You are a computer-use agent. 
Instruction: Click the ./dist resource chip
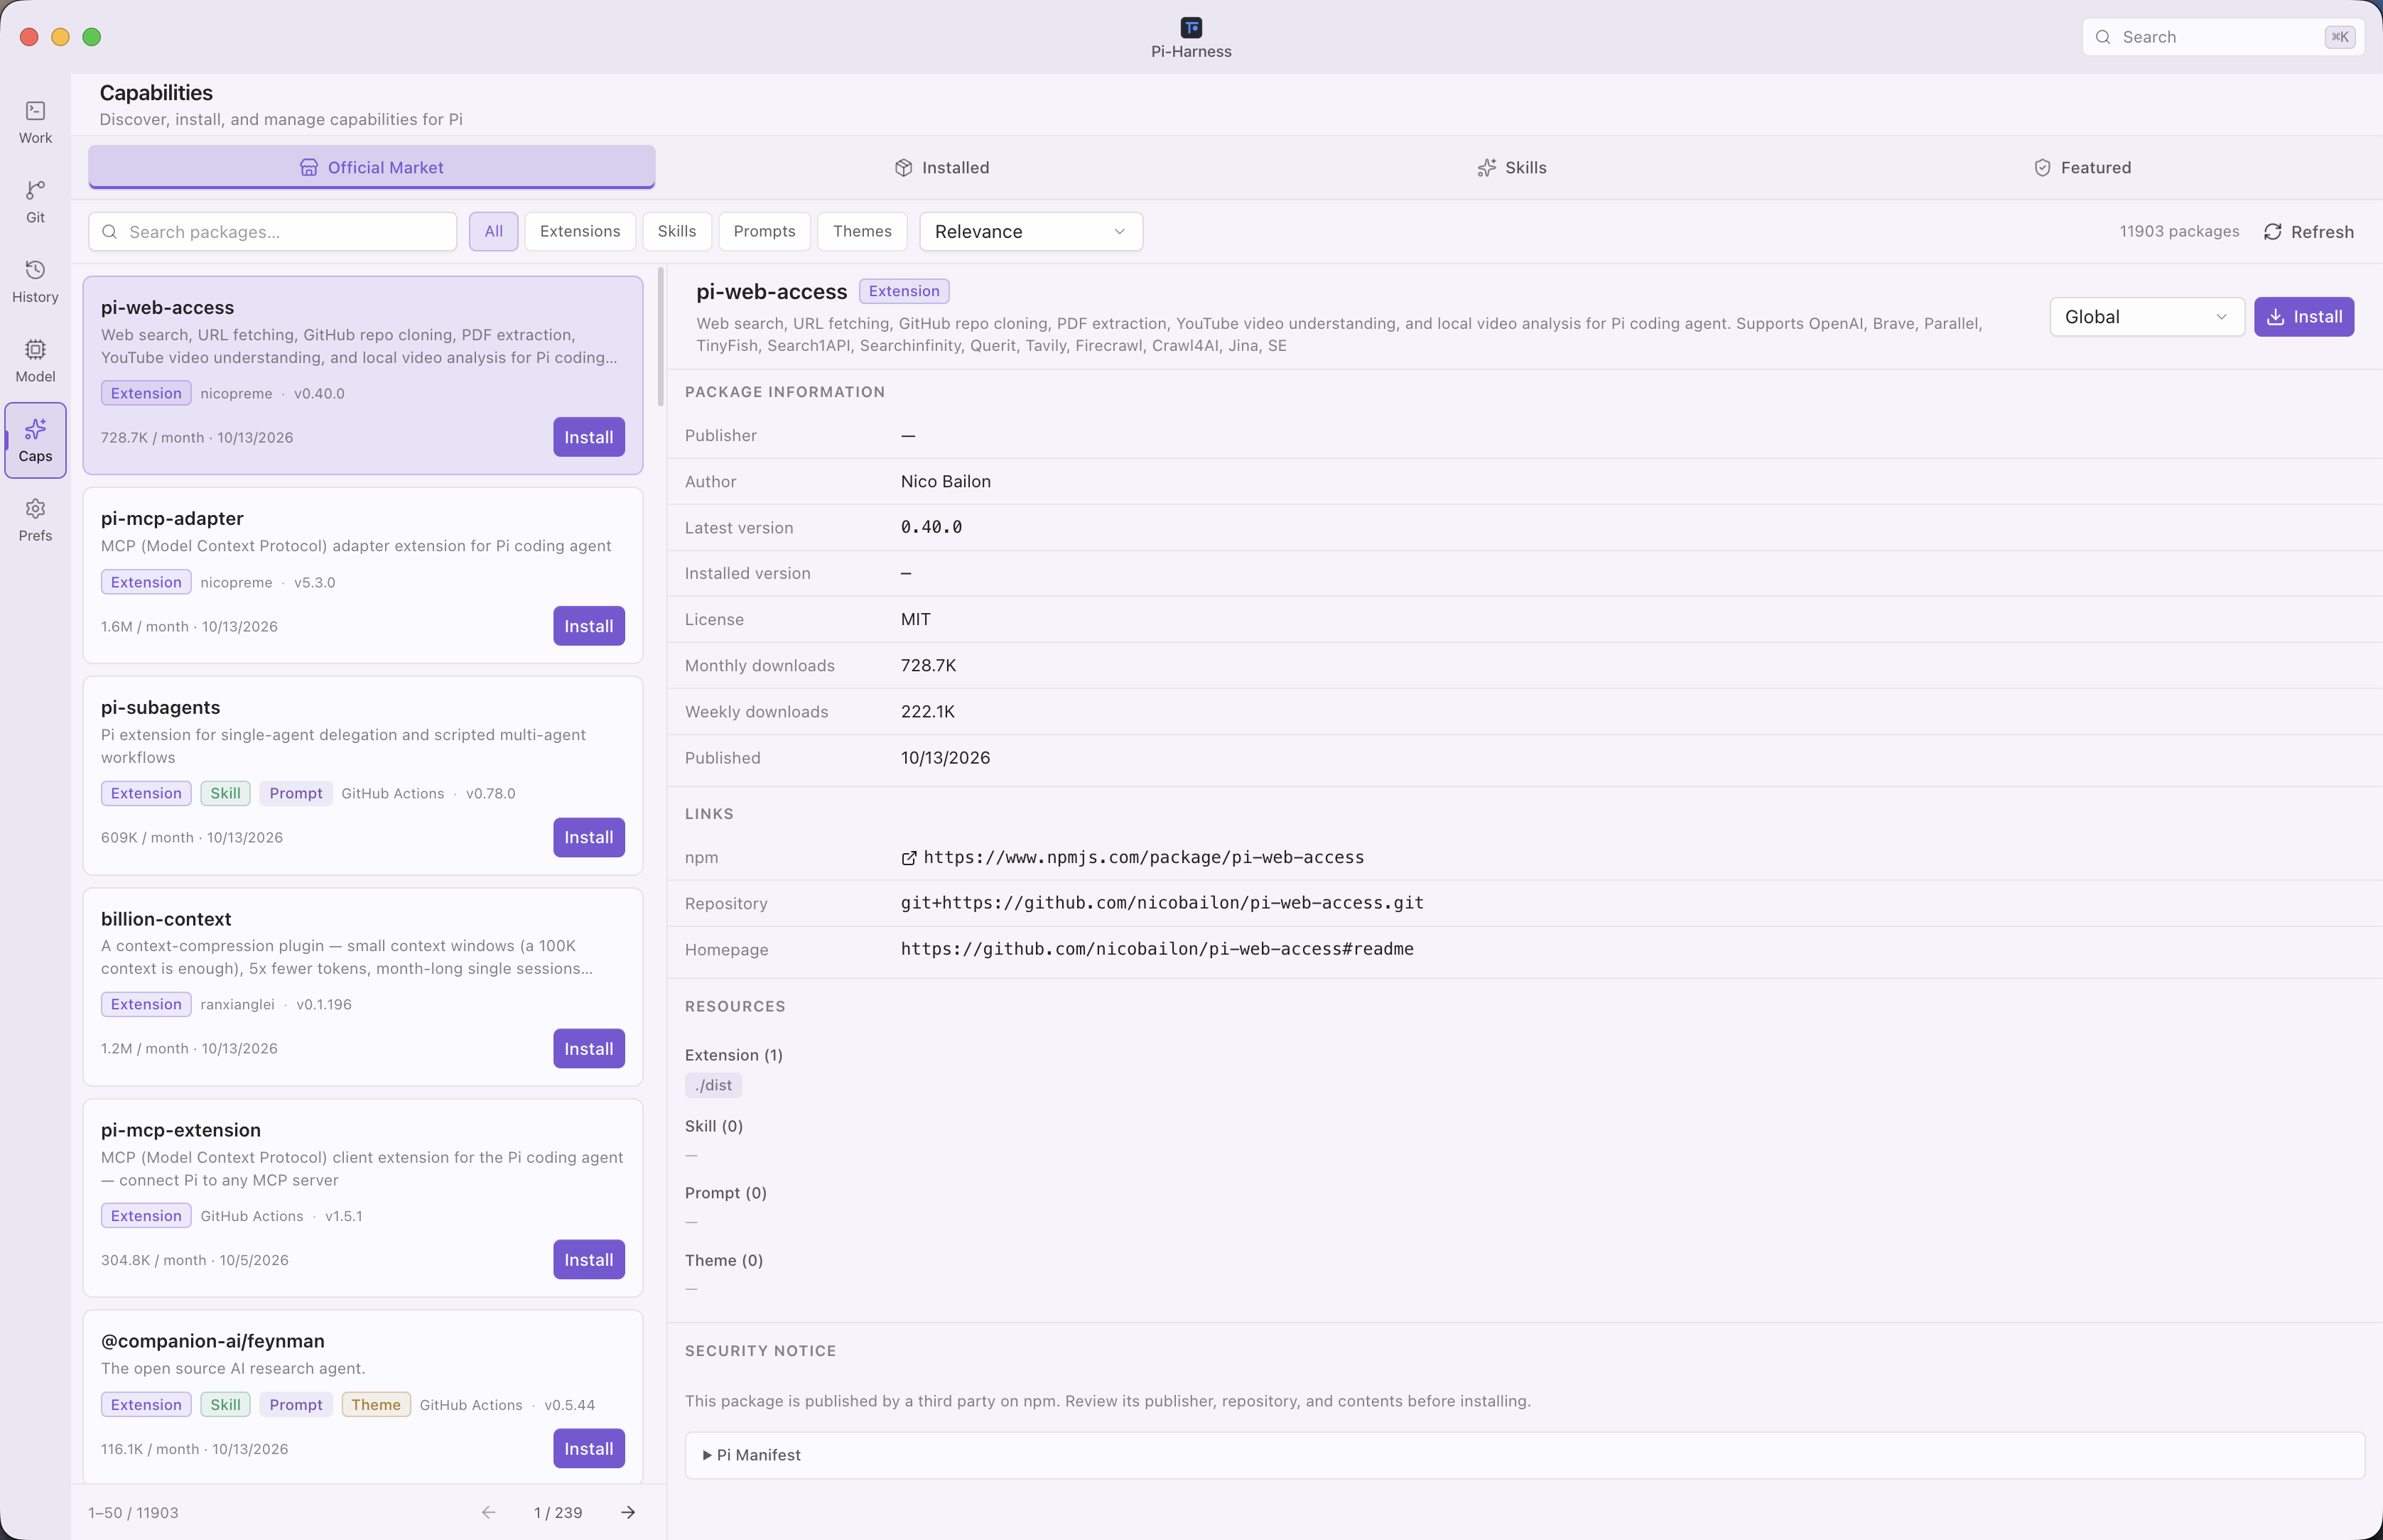(713, 1085)
